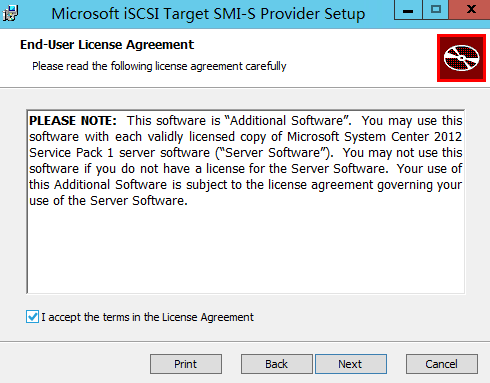Screen dimensions: 490x383
Task: Click the 'I accept the terms' label text
Action: tap(147, 317)
